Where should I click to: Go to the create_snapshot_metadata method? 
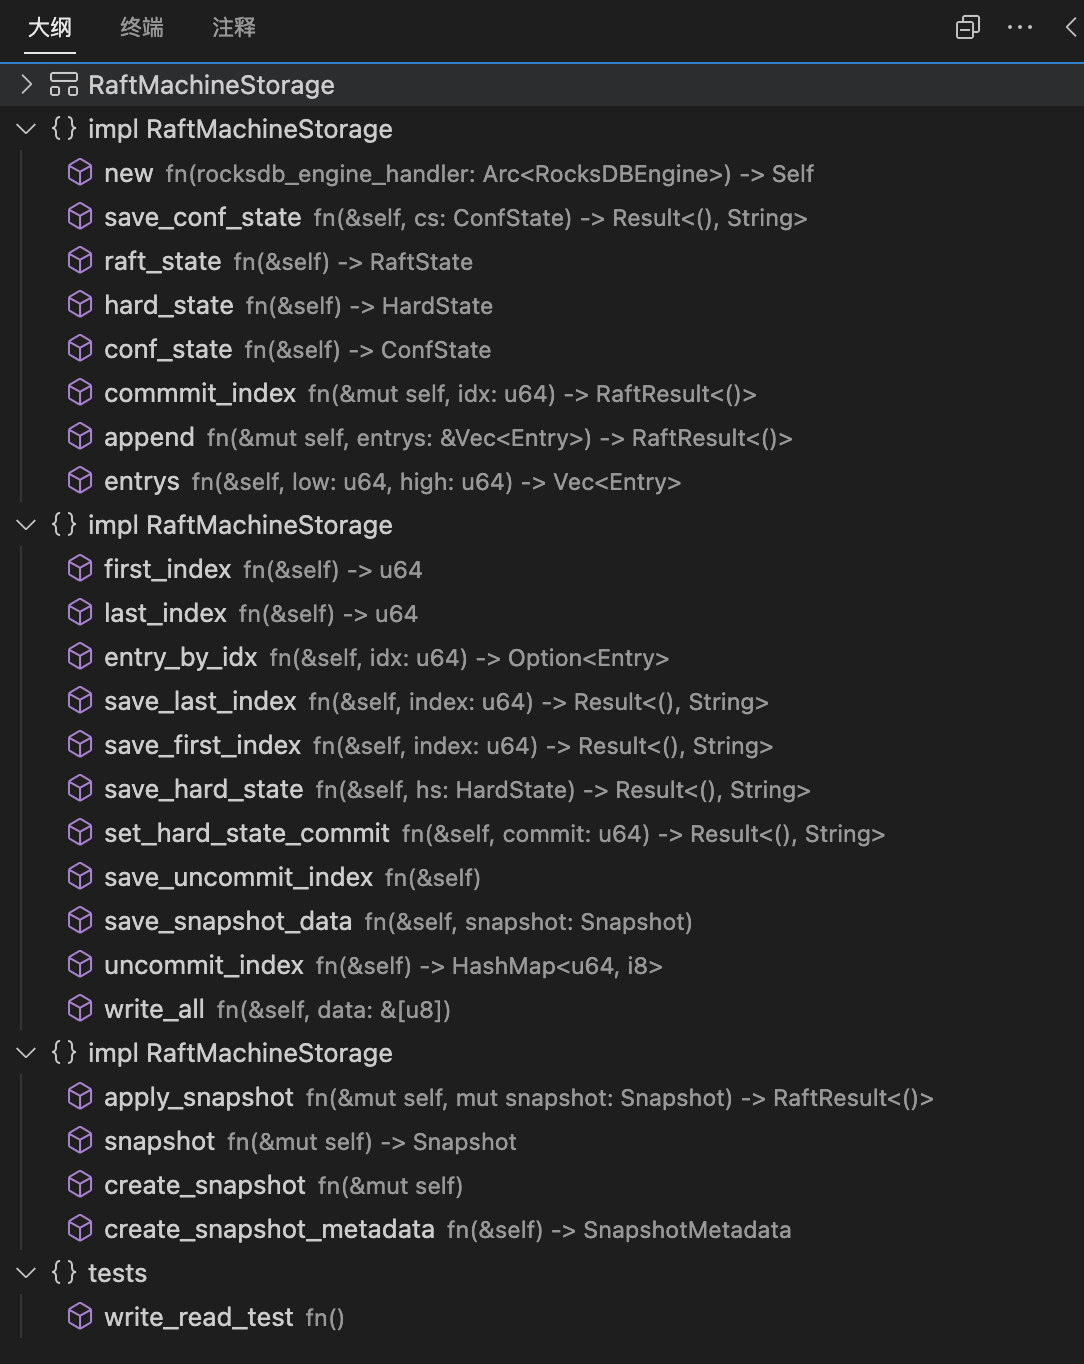[x=269, y=1229]
